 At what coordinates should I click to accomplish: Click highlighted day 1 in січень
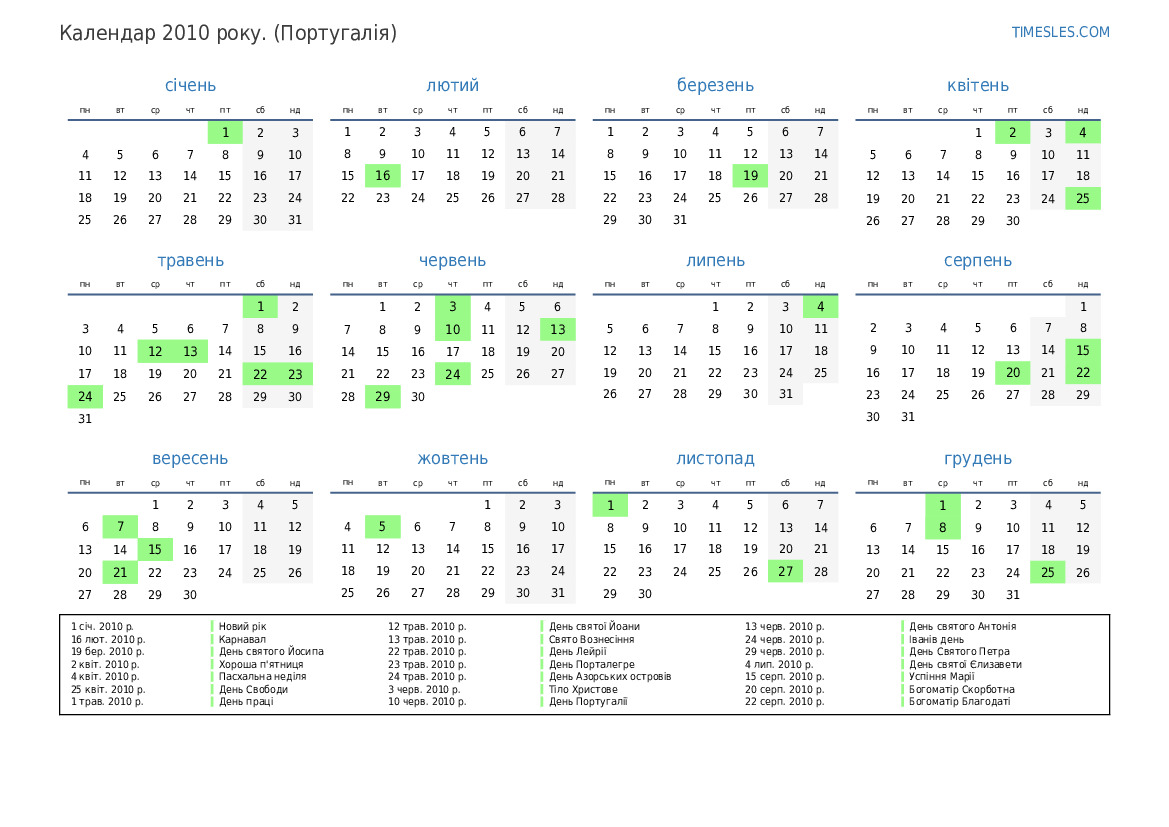point(225,132)
